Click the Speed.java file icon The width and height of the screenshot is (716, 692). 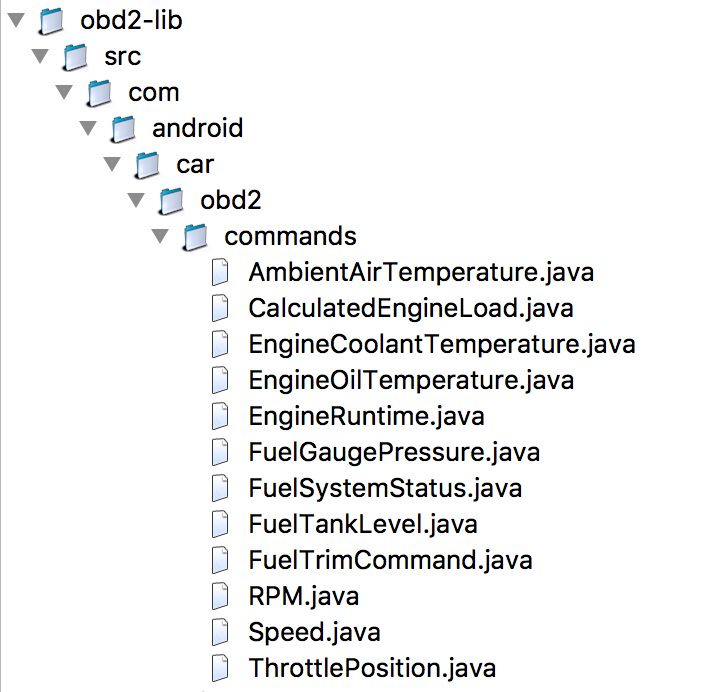220,632
